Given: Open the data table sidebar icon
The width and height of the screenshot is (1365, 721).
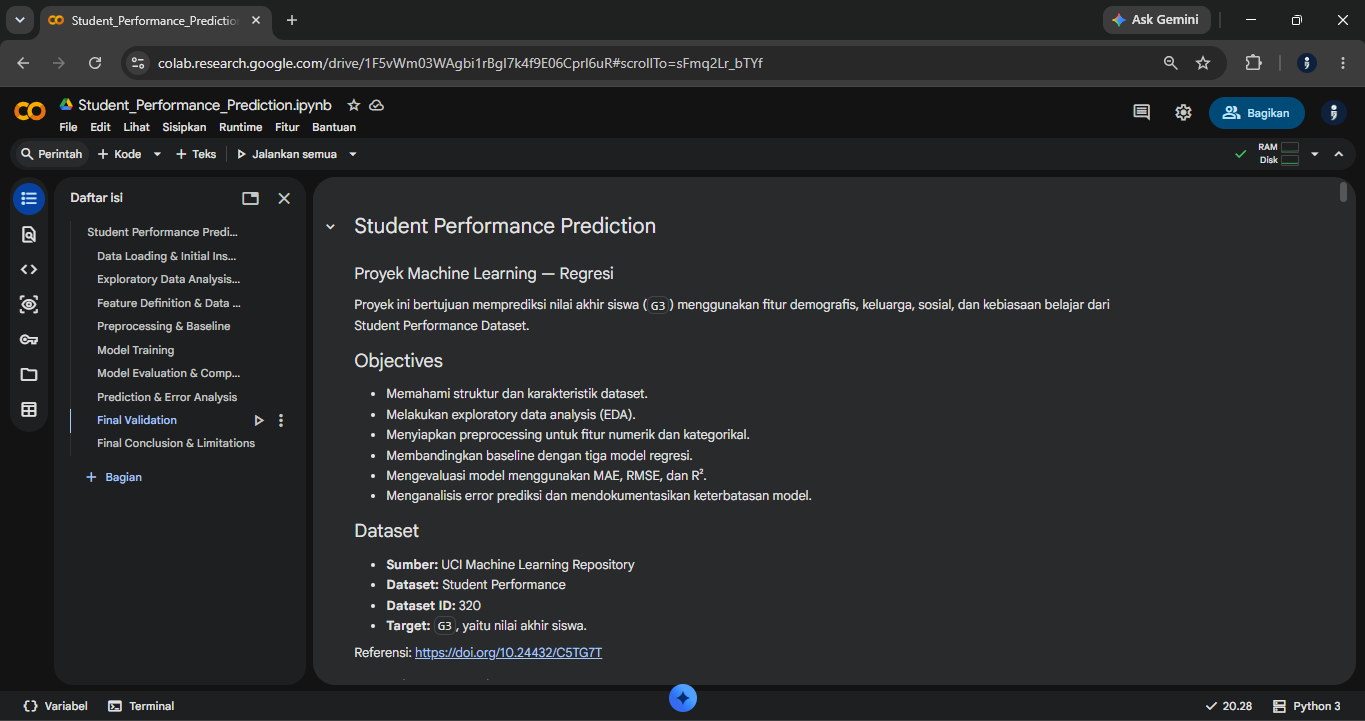Looking at the screenshot, I should point(29,409).
